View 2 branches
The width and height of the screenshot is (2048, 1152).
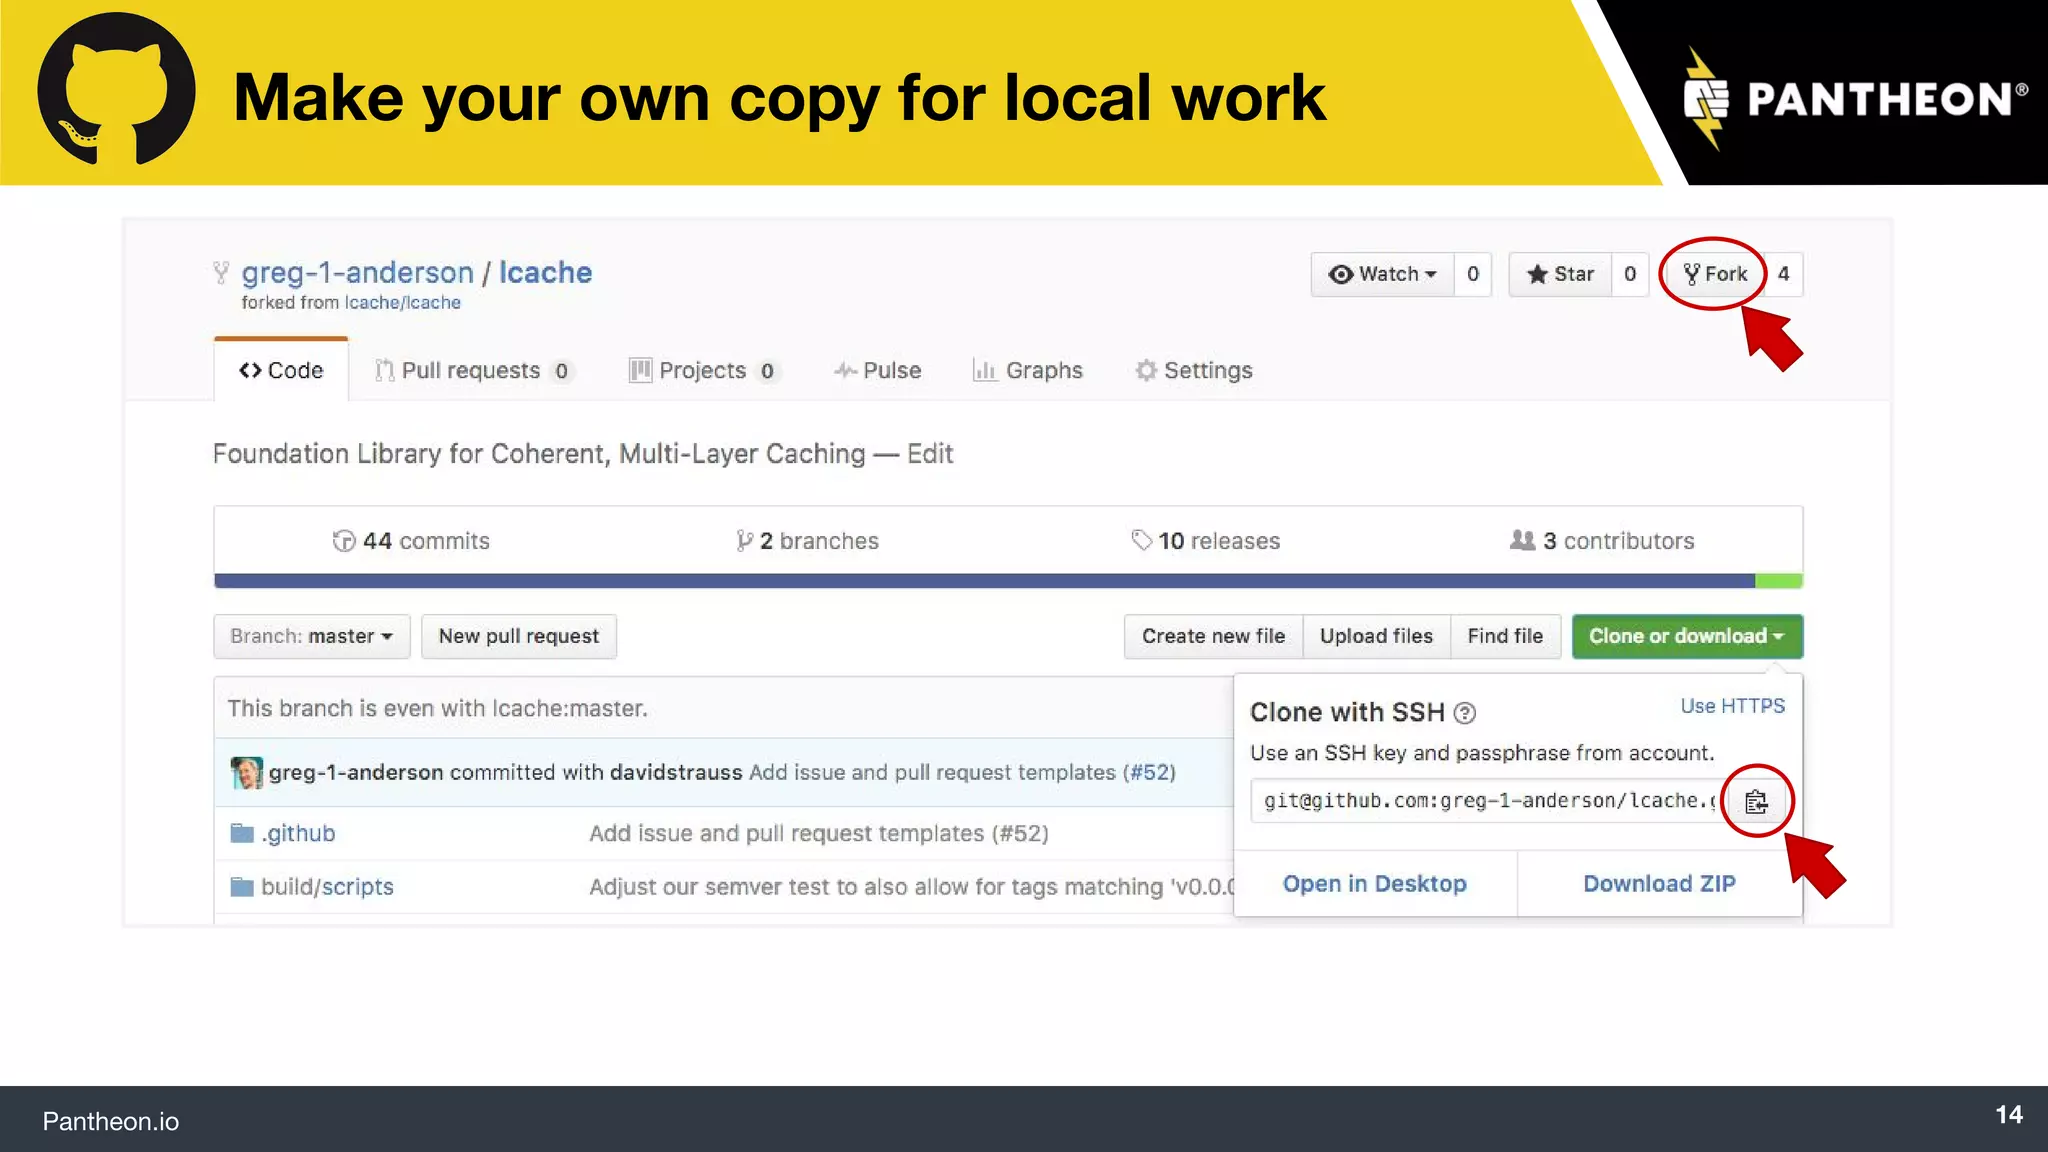(807, 541)
